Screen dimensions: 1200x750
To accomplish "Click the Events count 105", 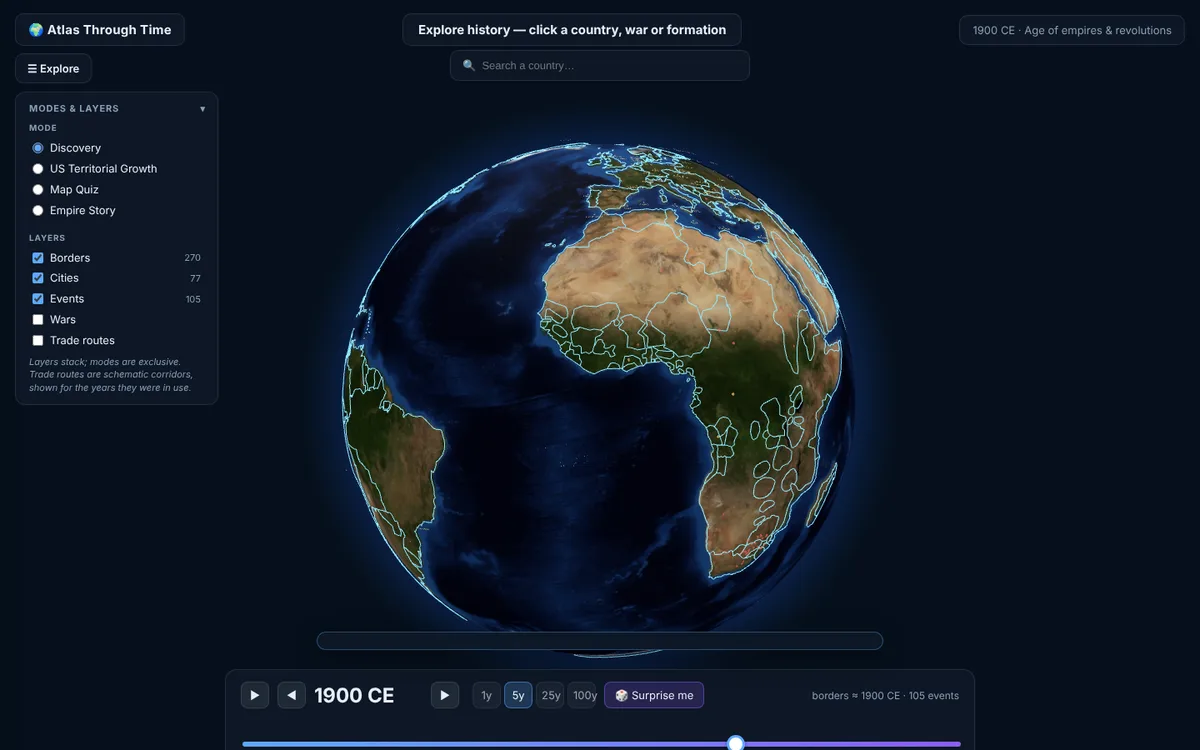I will (193, 299).
